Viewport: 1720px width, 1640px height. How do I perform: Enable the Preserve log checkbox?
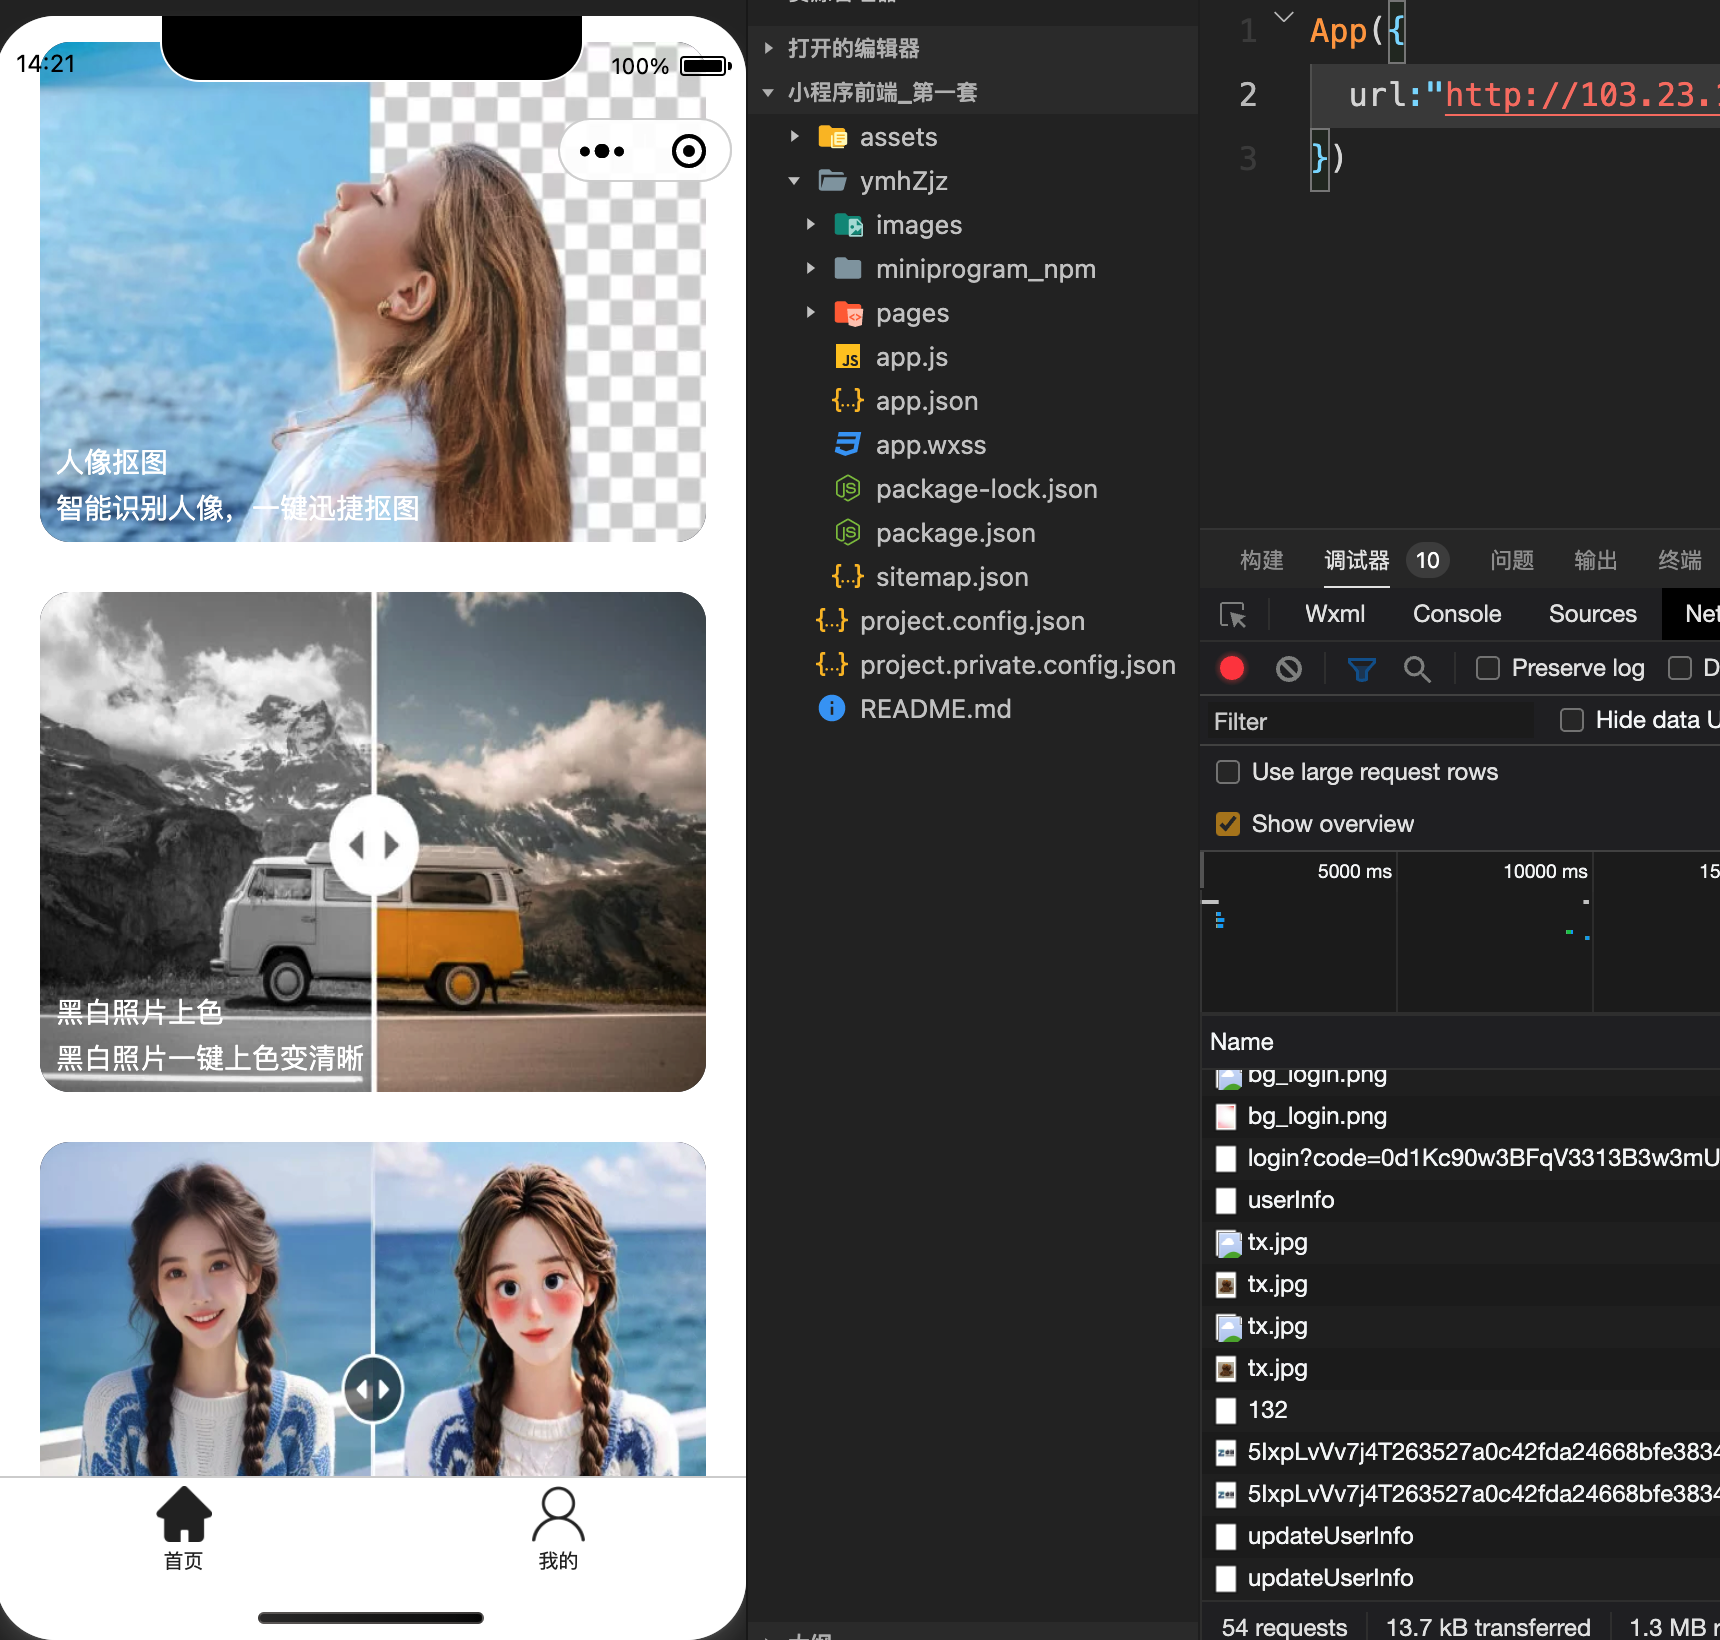coord(1488,668)
